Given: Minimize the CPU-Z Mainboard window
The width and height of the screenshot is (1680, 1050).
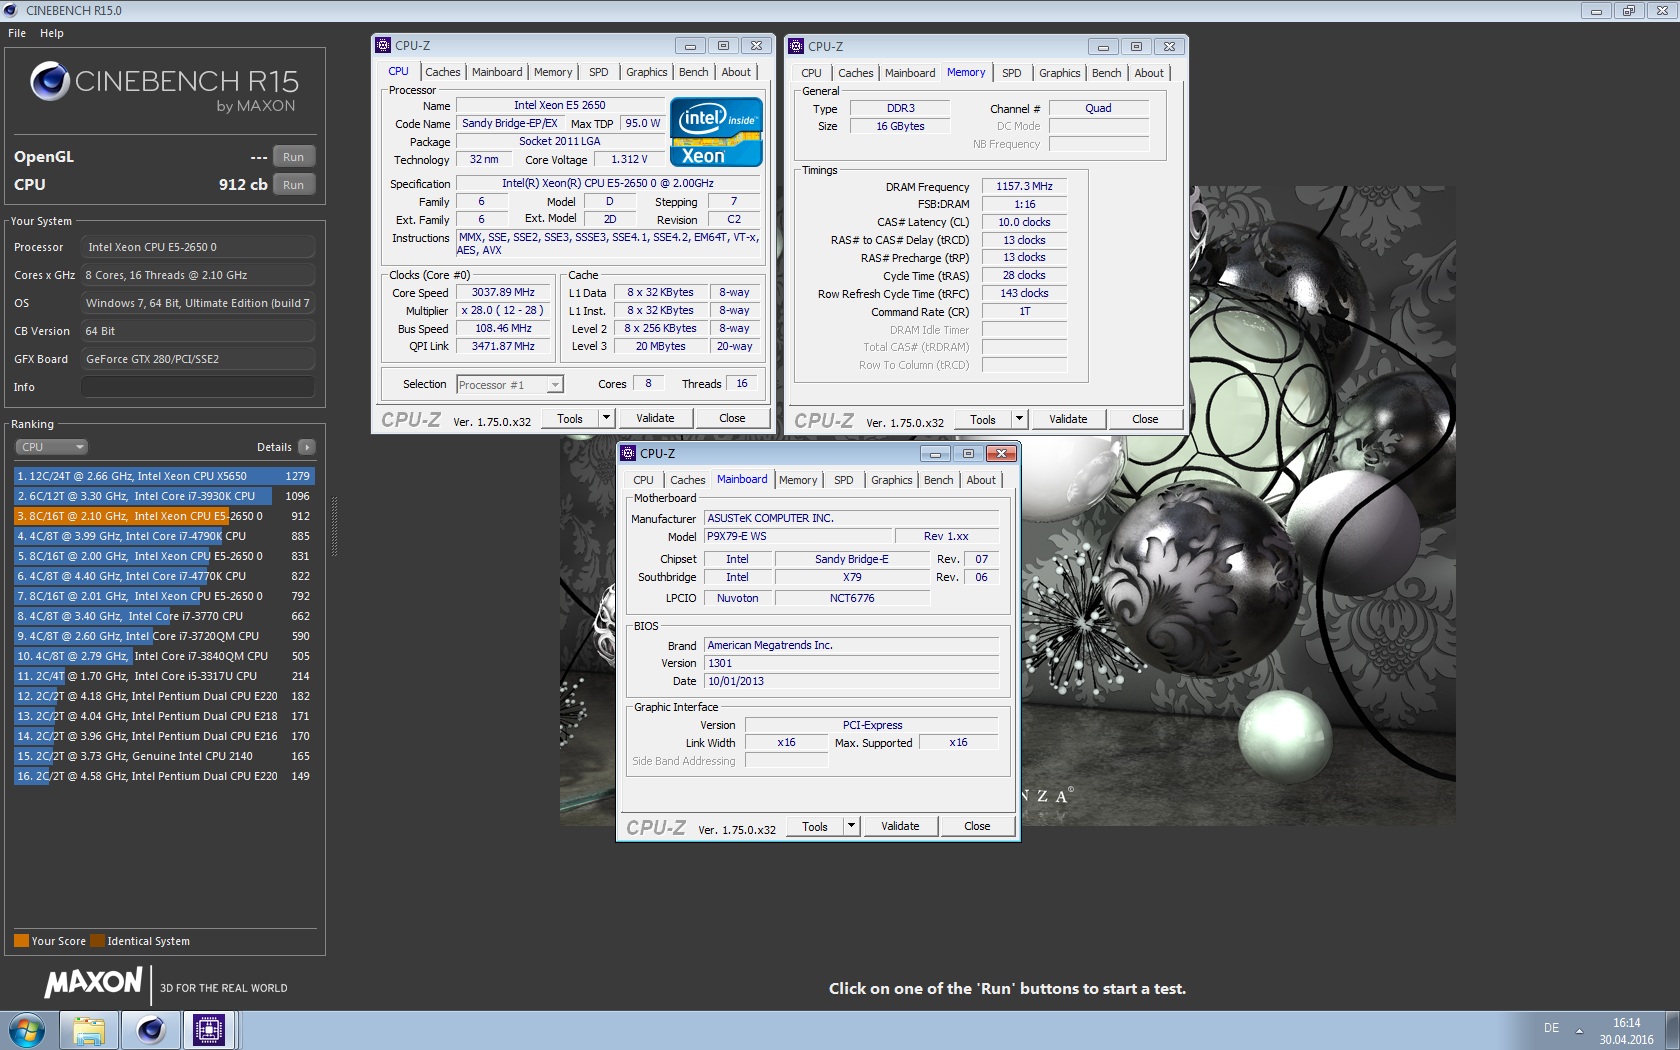Looking at the screenshot, I should tap(936, 454).
